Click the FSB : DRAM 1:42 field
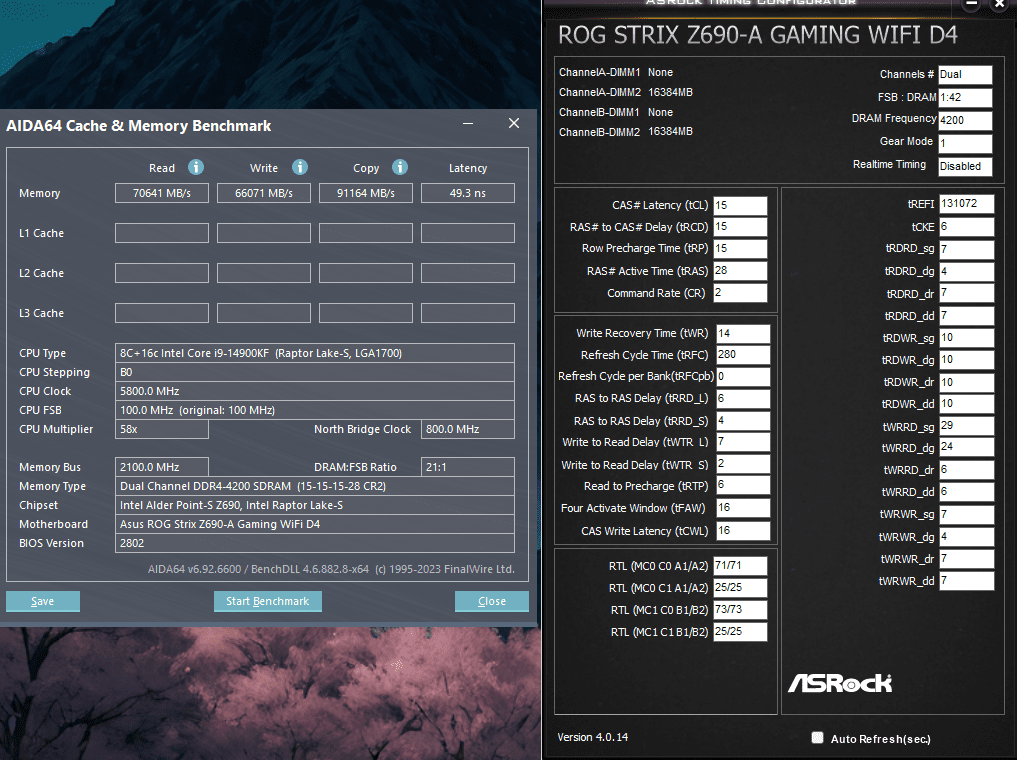Viewport: 1017px width, 760px height. tap(965, 97)
